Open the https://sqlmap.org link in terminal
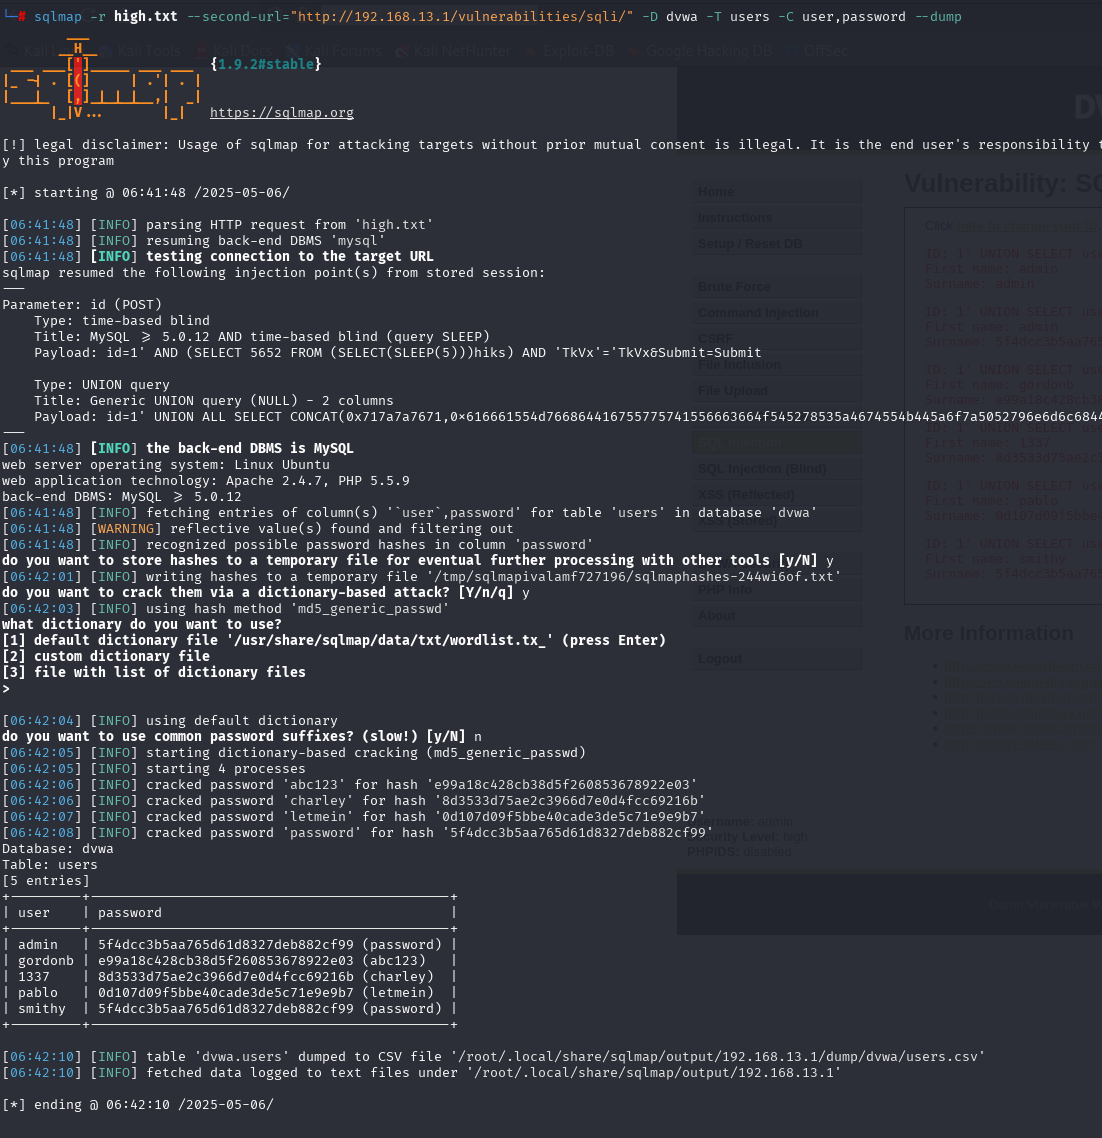 click(x=282, y=112)
